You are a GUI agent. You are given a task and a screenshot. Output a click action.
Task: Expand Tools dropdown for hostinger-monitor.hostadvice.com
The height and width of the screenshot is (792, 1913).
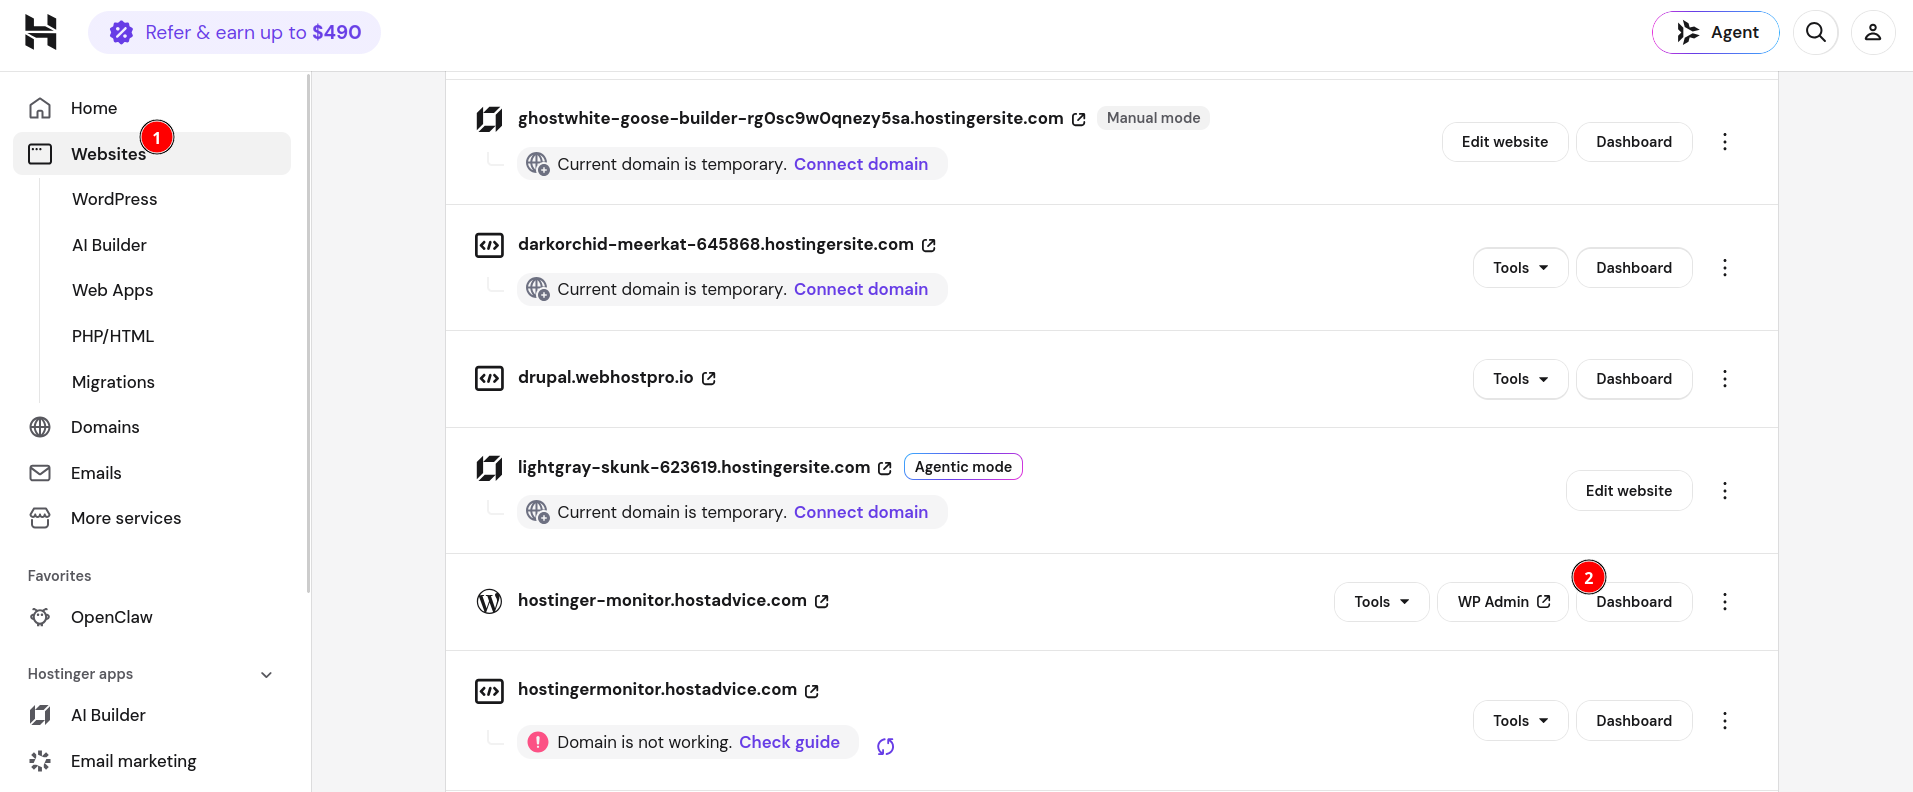(1382, 602)
